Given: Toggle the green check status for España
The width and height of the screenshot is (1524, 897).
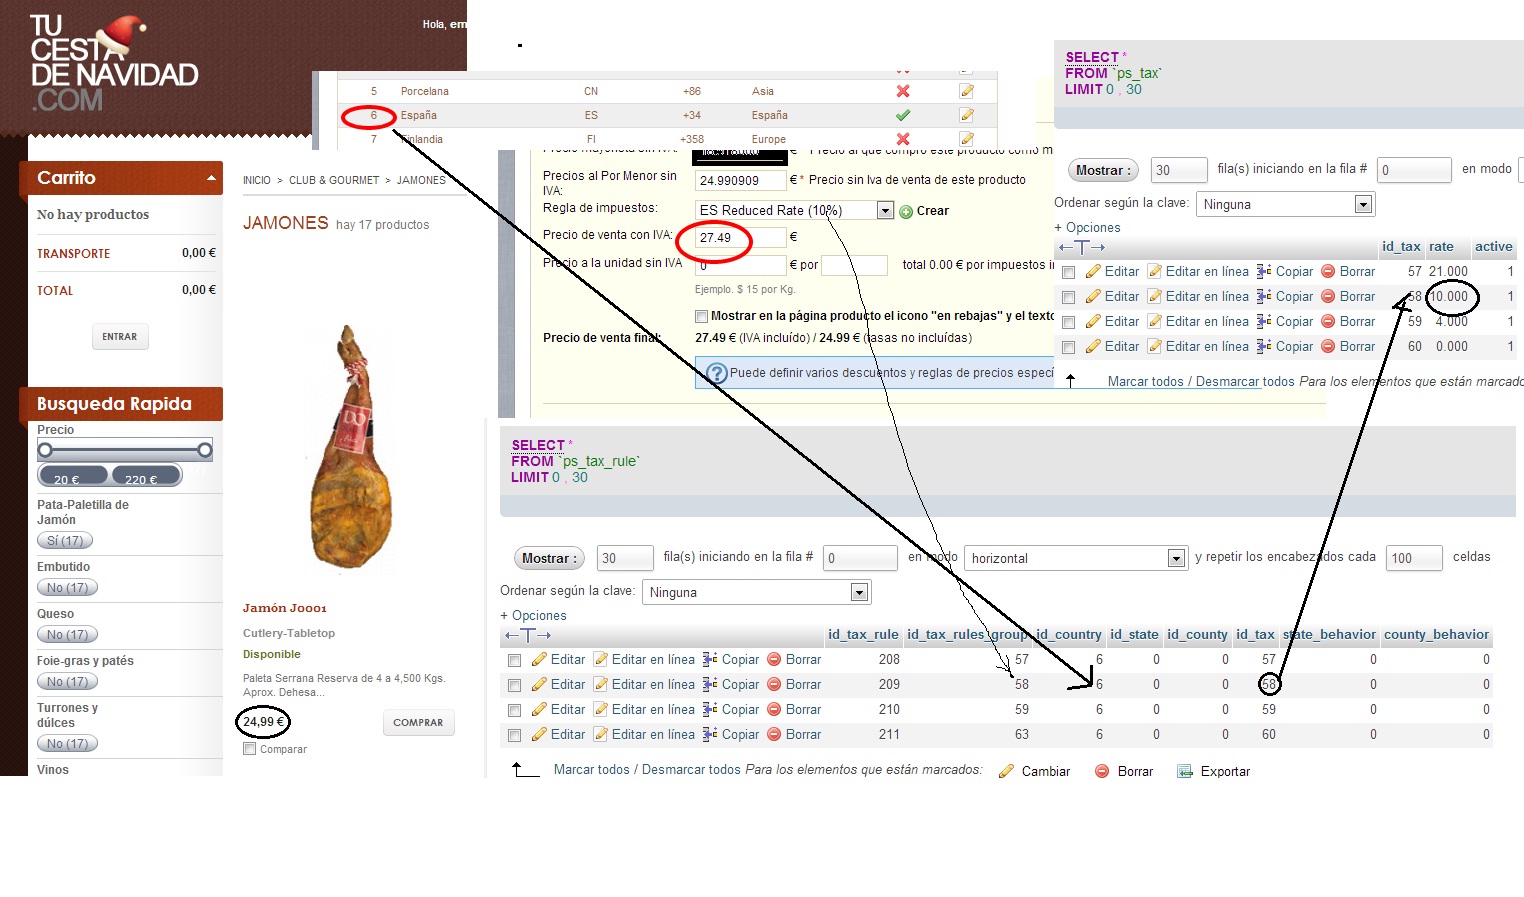Looking at the screenshot, I should pos(903,115).
